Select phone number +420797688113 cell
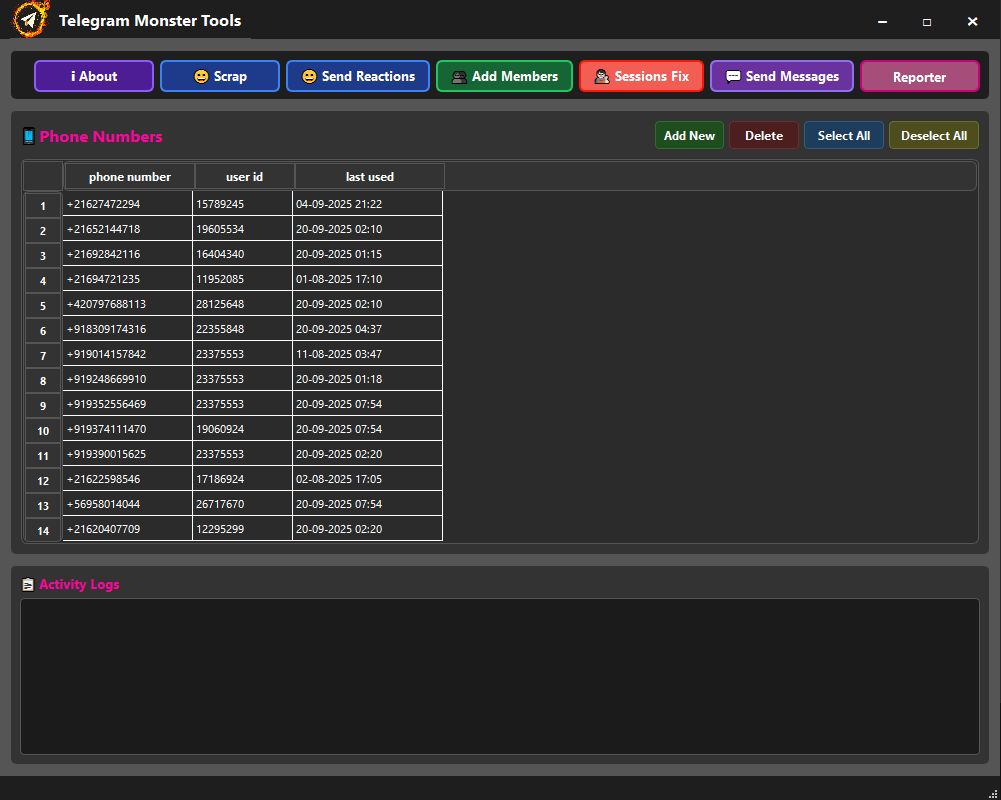The height and width of the screenshot is (800, 1001). [127, 304]
